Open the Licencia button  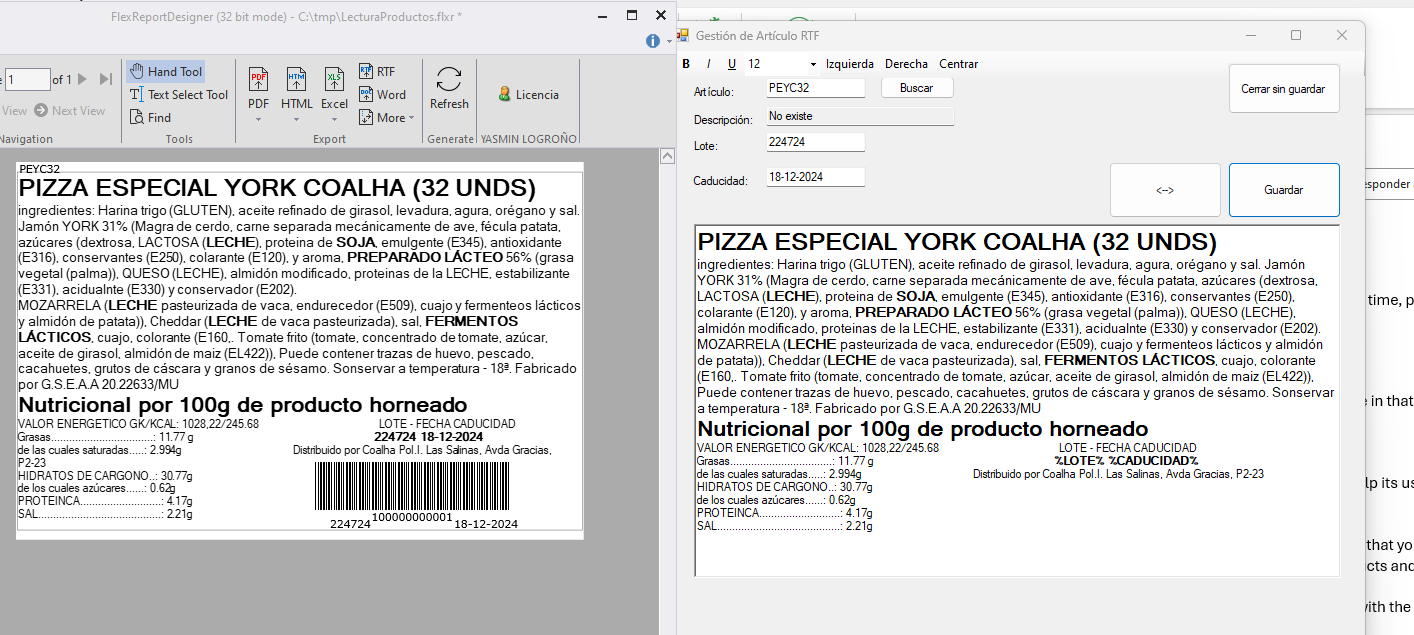pyautogui.click(x=528, y=95)
